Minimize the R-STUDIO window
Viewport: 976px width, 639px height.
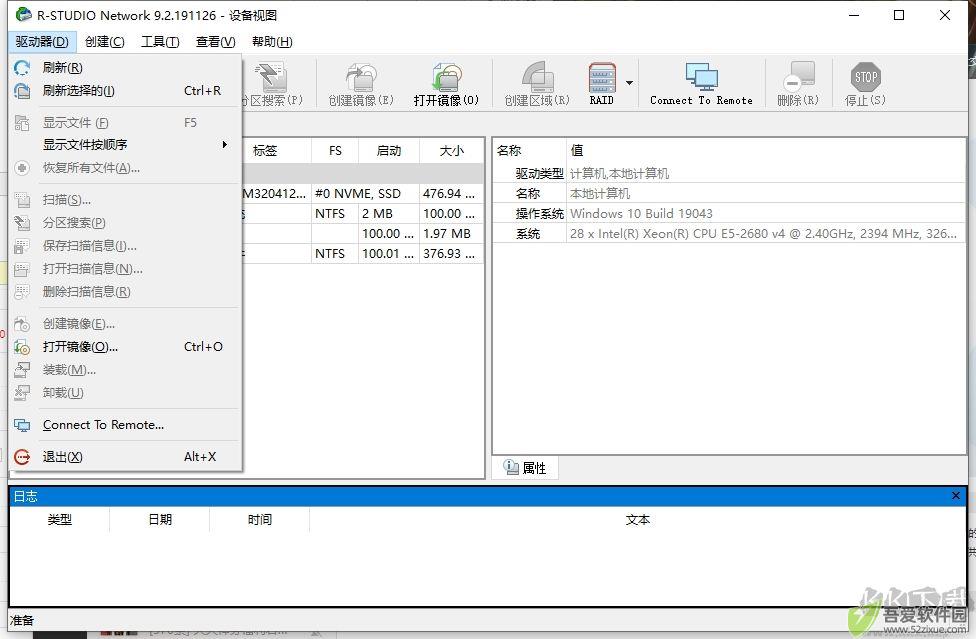pos(854,15)
